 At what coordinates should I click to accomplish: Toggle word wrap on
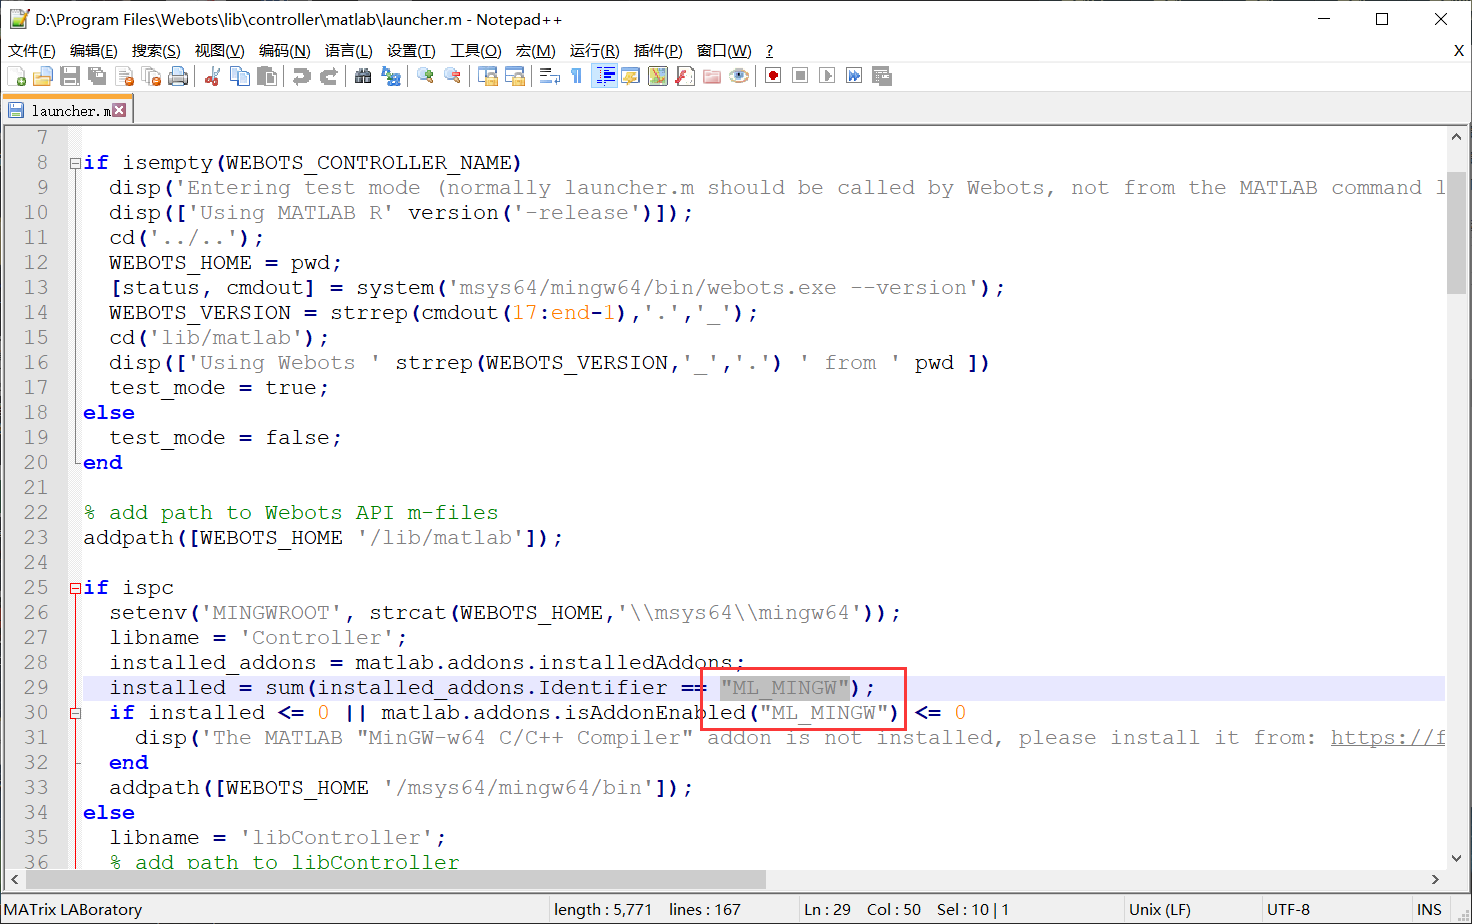coord(551,75)
